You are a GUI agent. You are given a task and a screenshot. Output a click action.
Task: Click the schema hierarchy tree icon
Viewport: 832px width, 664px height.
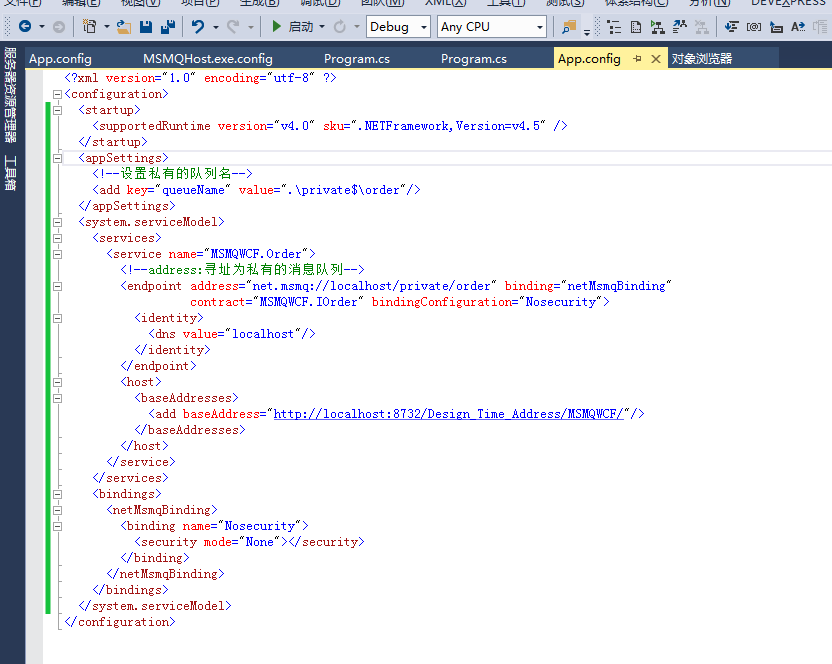tap(657, 27)
